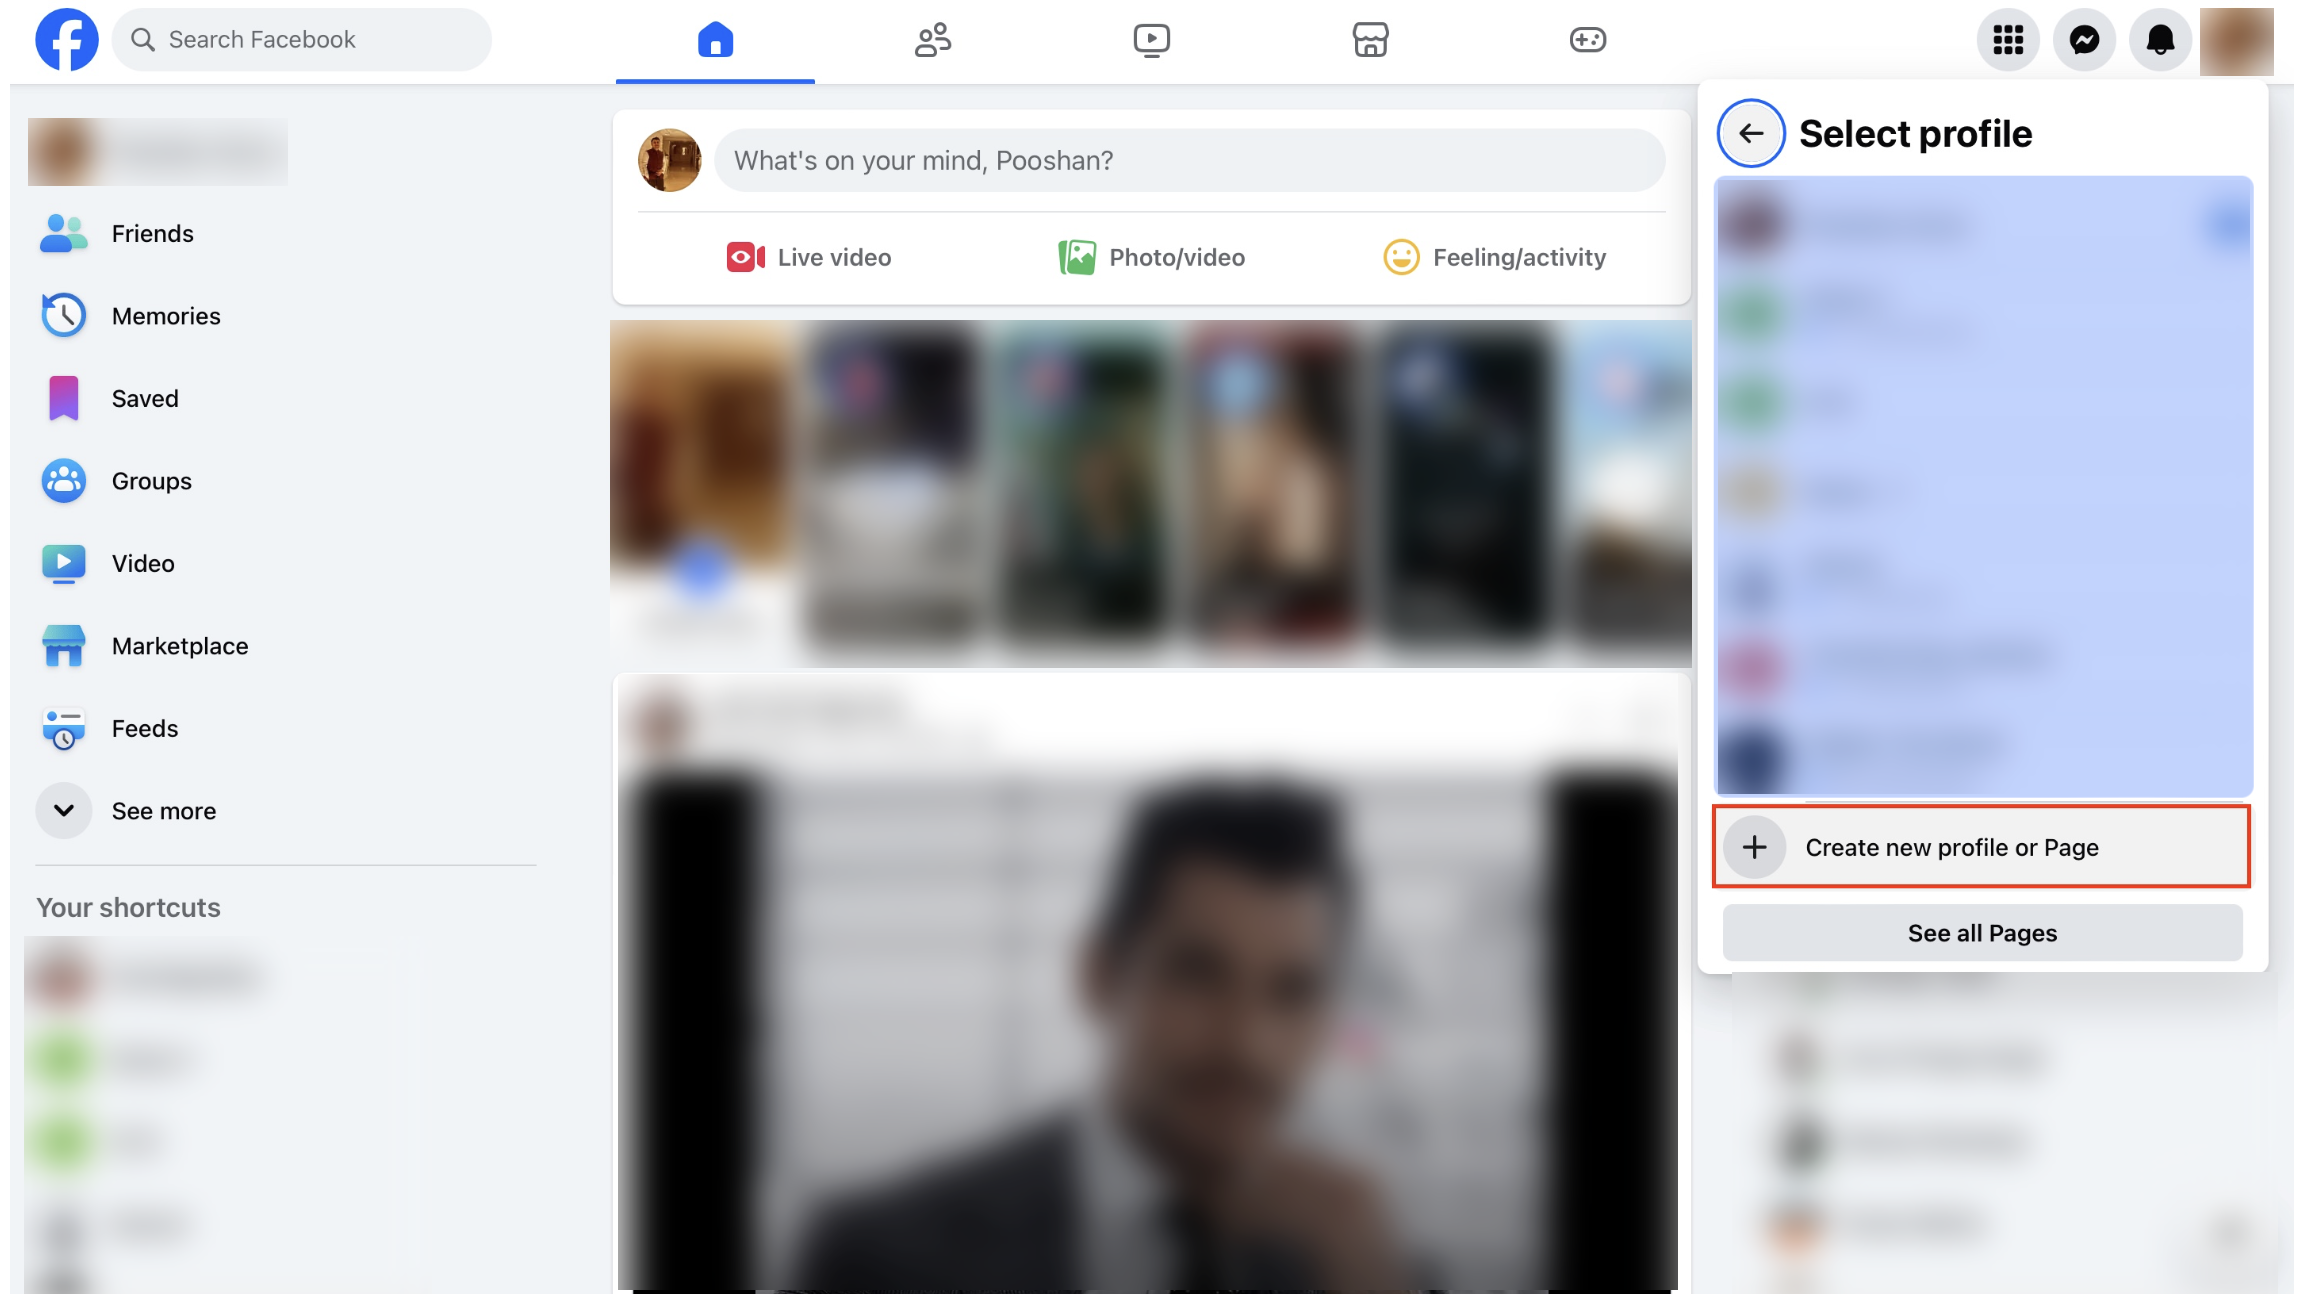Open the Notifications bell
The image size is (2306, 1294).
point(2160,40)
